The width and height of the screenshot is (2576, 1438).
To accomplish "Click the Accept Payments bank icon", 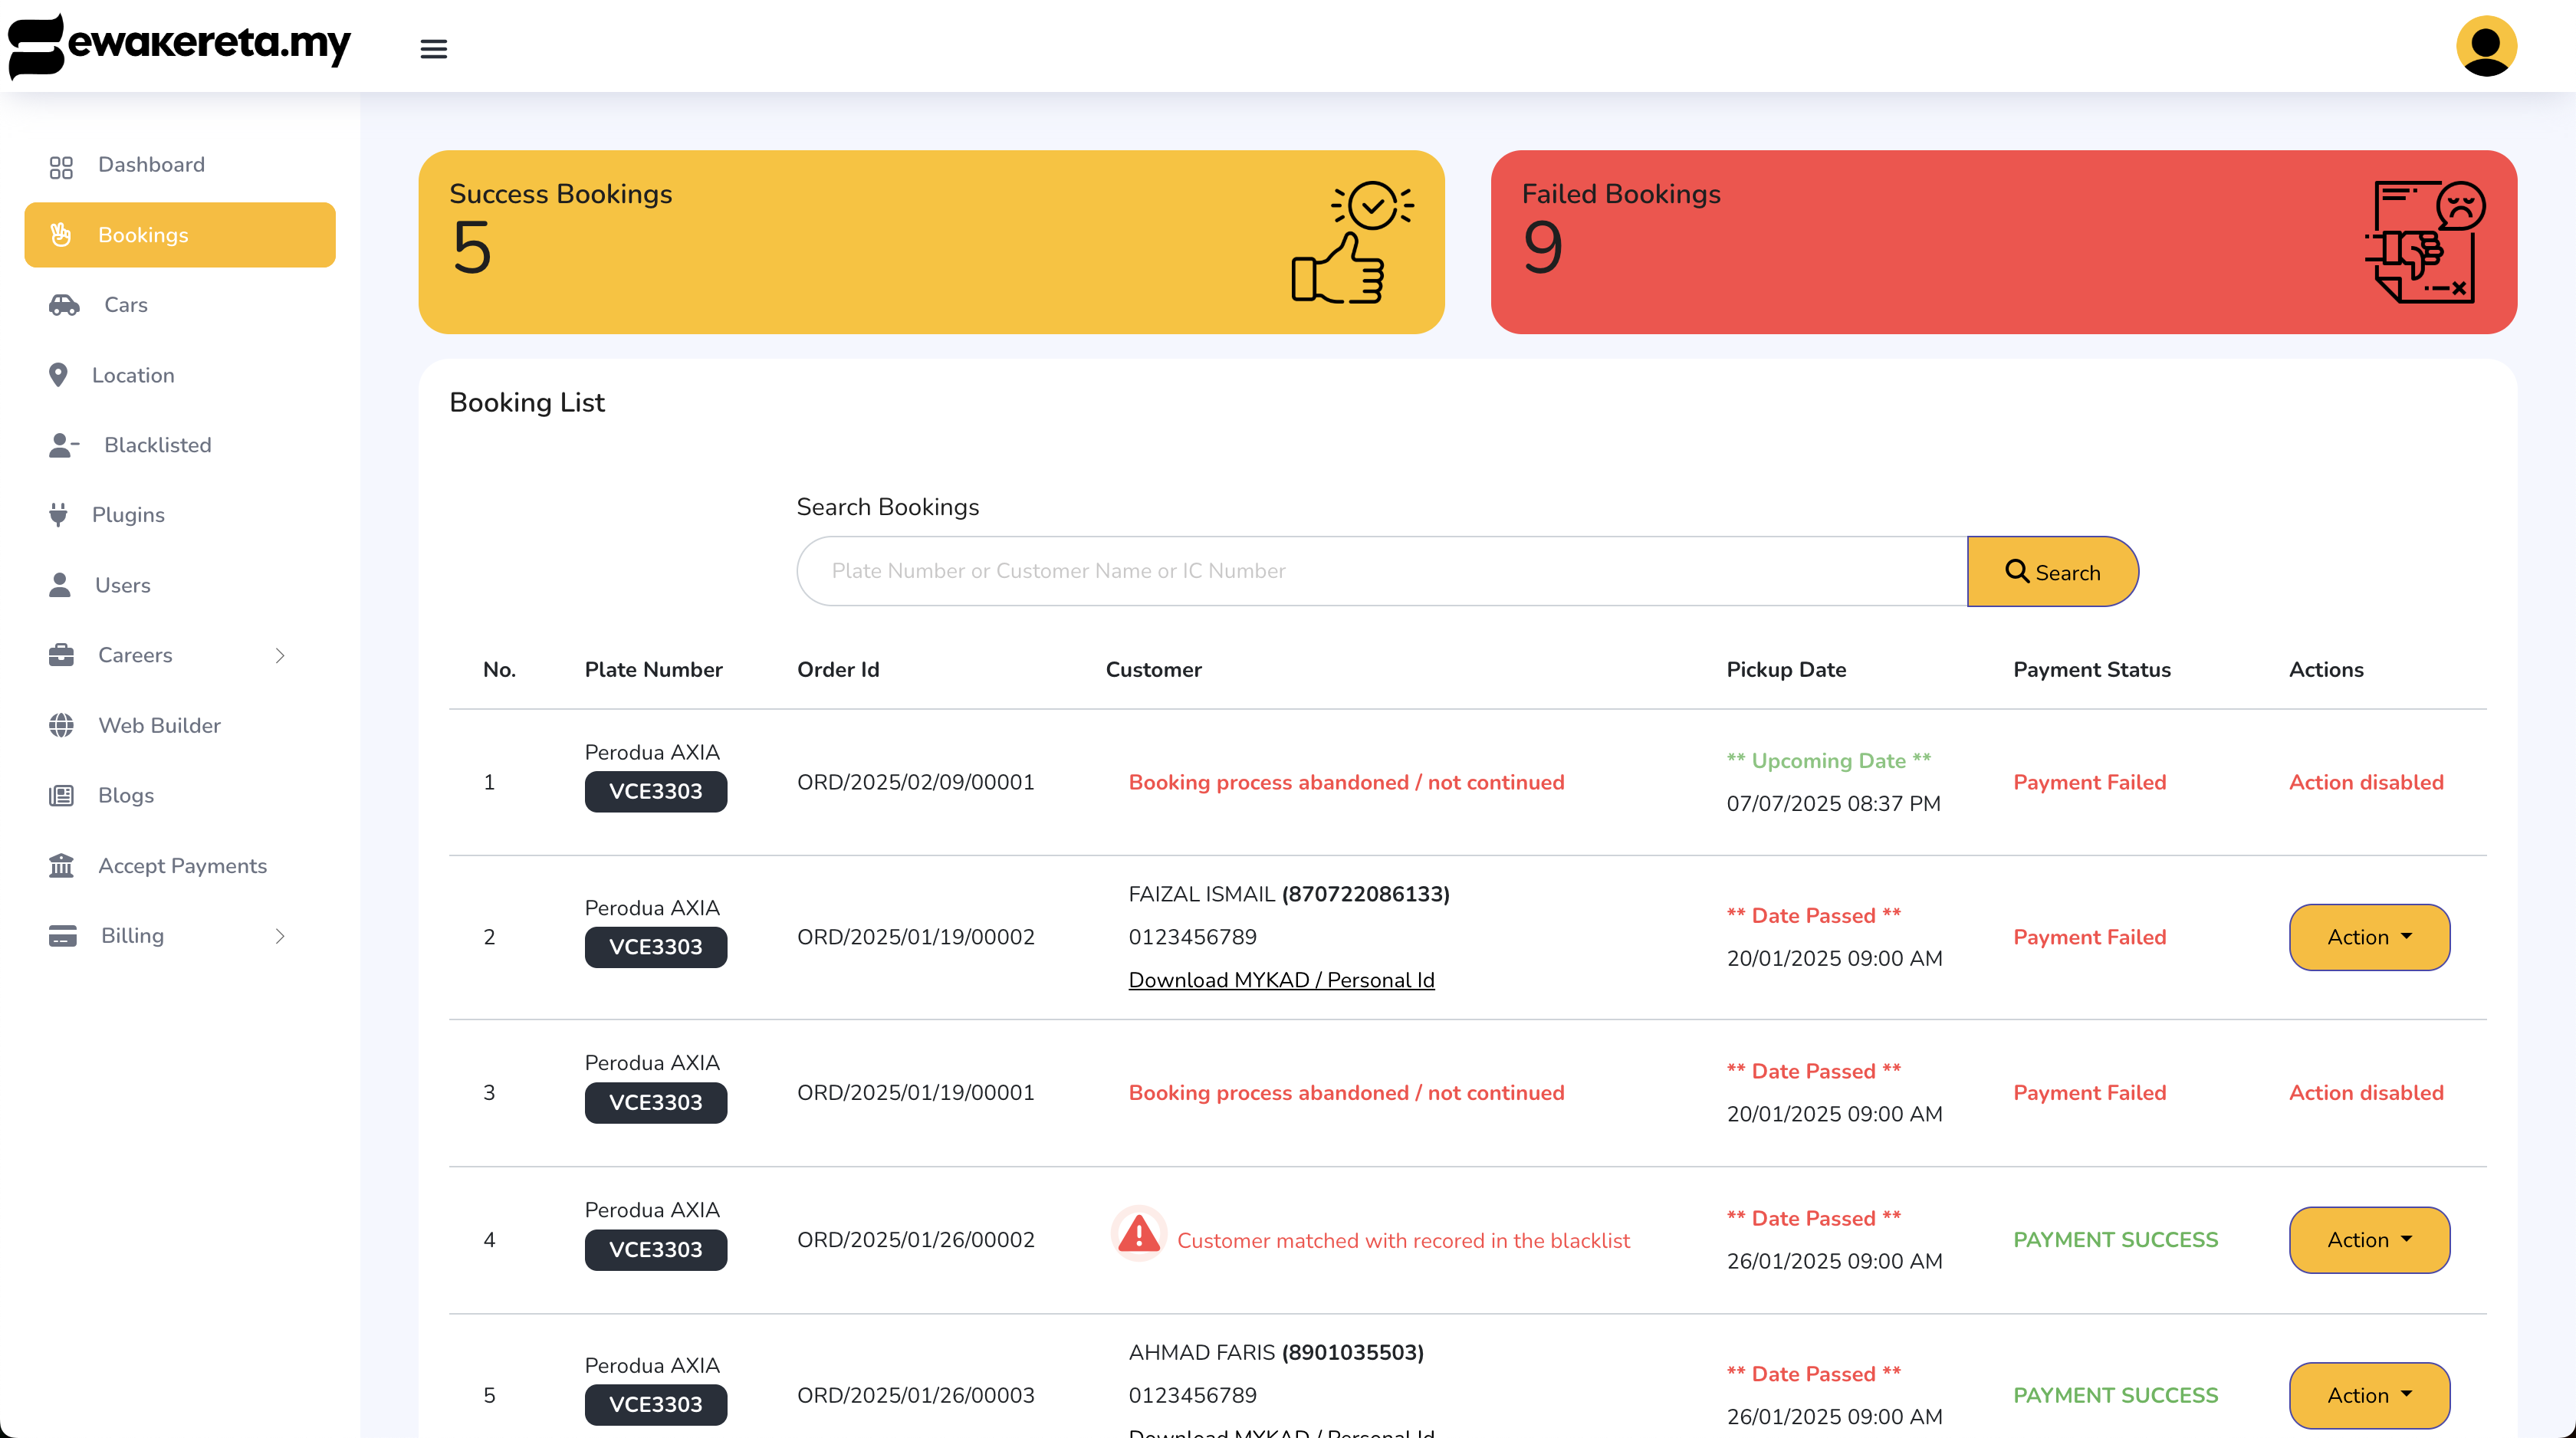I will tap(61, 865).
